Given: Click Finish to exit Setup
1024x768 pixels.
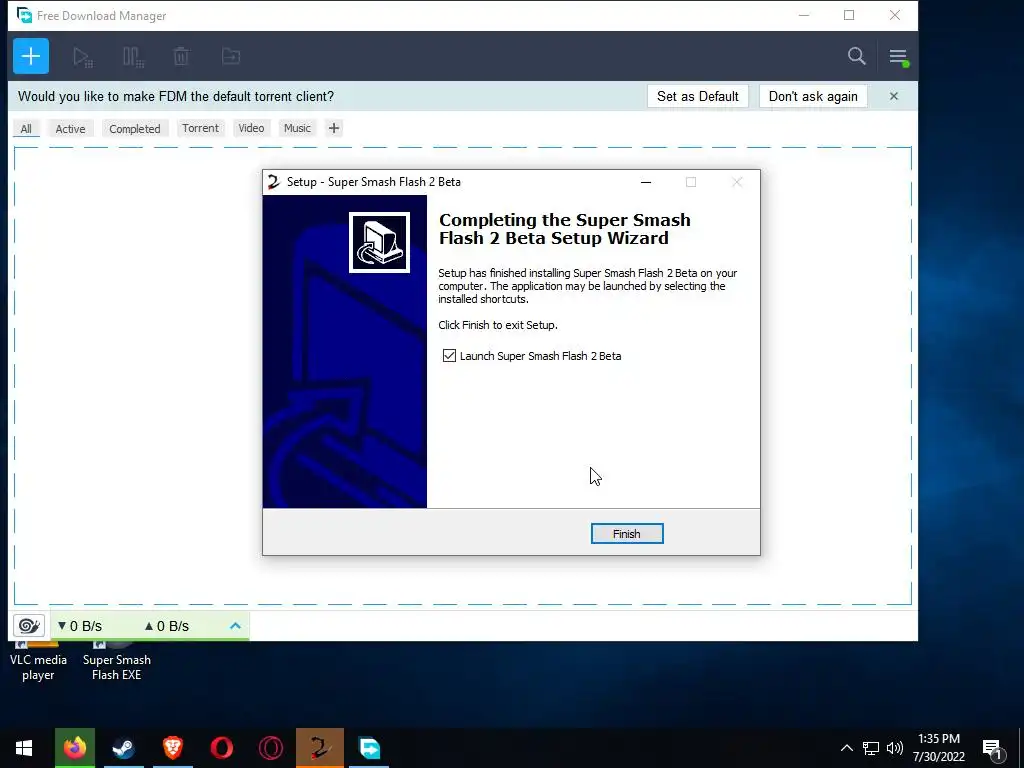Looking at the screenshot, I should tap(627, 534).
